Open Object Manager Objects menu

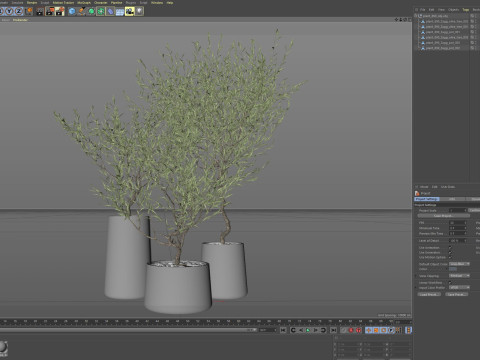453,10
